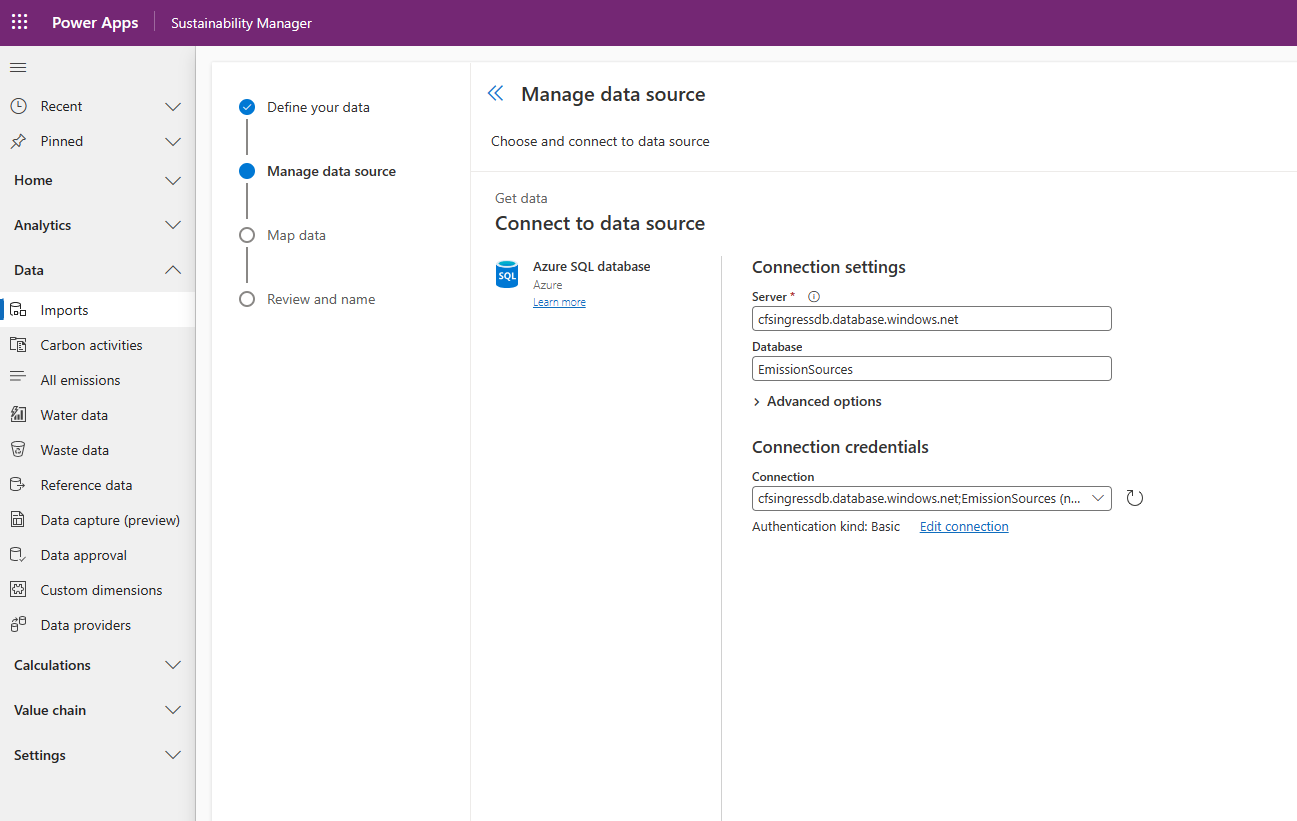Screen dimensions: 1297x821
Task: Select the Review and name step label
Action: [321, 299]
